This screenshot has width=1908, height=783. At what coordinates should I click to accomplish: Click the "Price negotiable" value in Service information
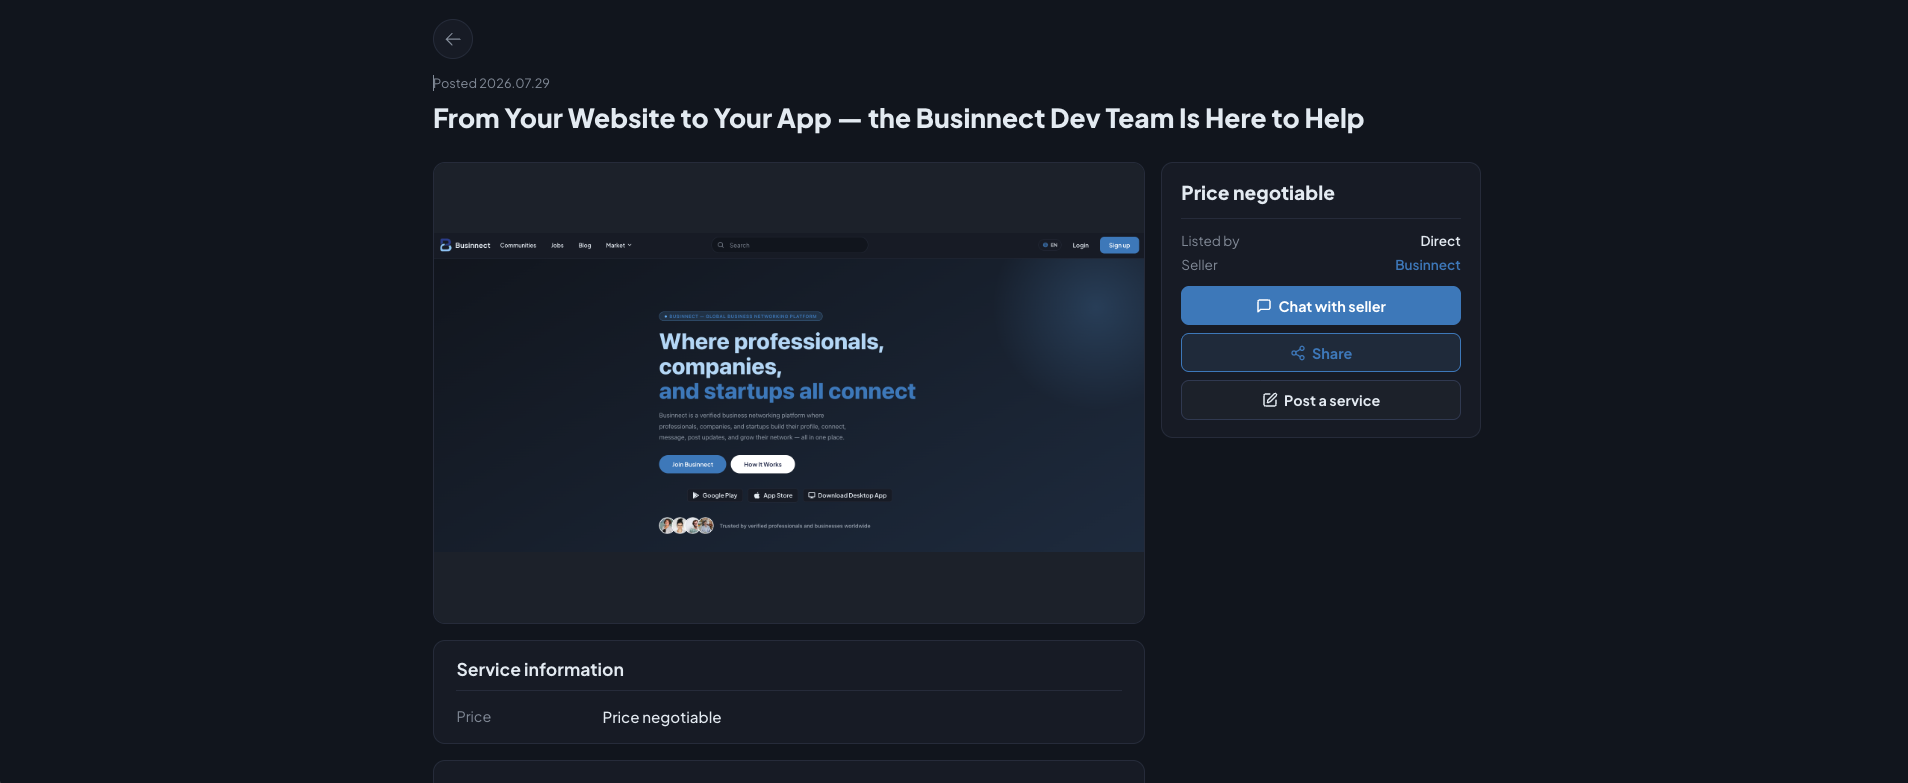coord(661,718)
